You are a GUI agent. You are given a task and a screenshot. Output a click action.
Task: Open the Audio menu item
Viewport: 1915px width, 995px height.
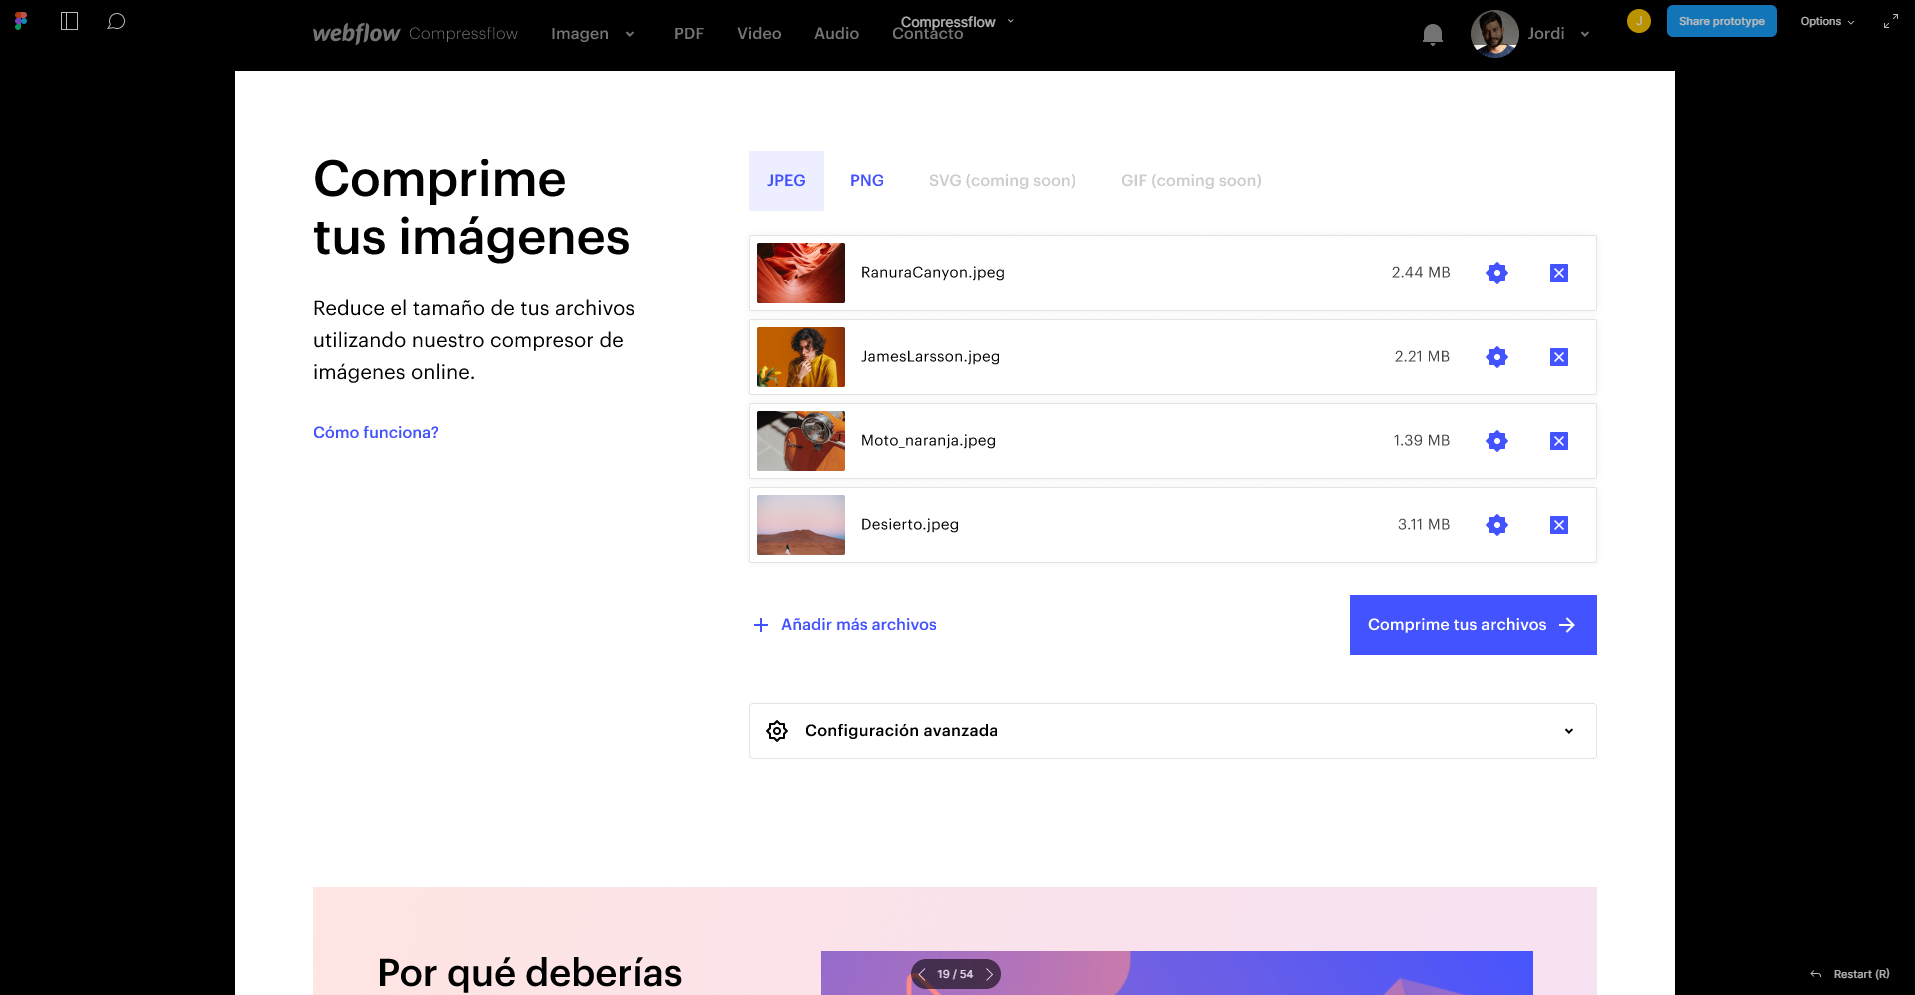pyautogui.click(x=836, y=34)
